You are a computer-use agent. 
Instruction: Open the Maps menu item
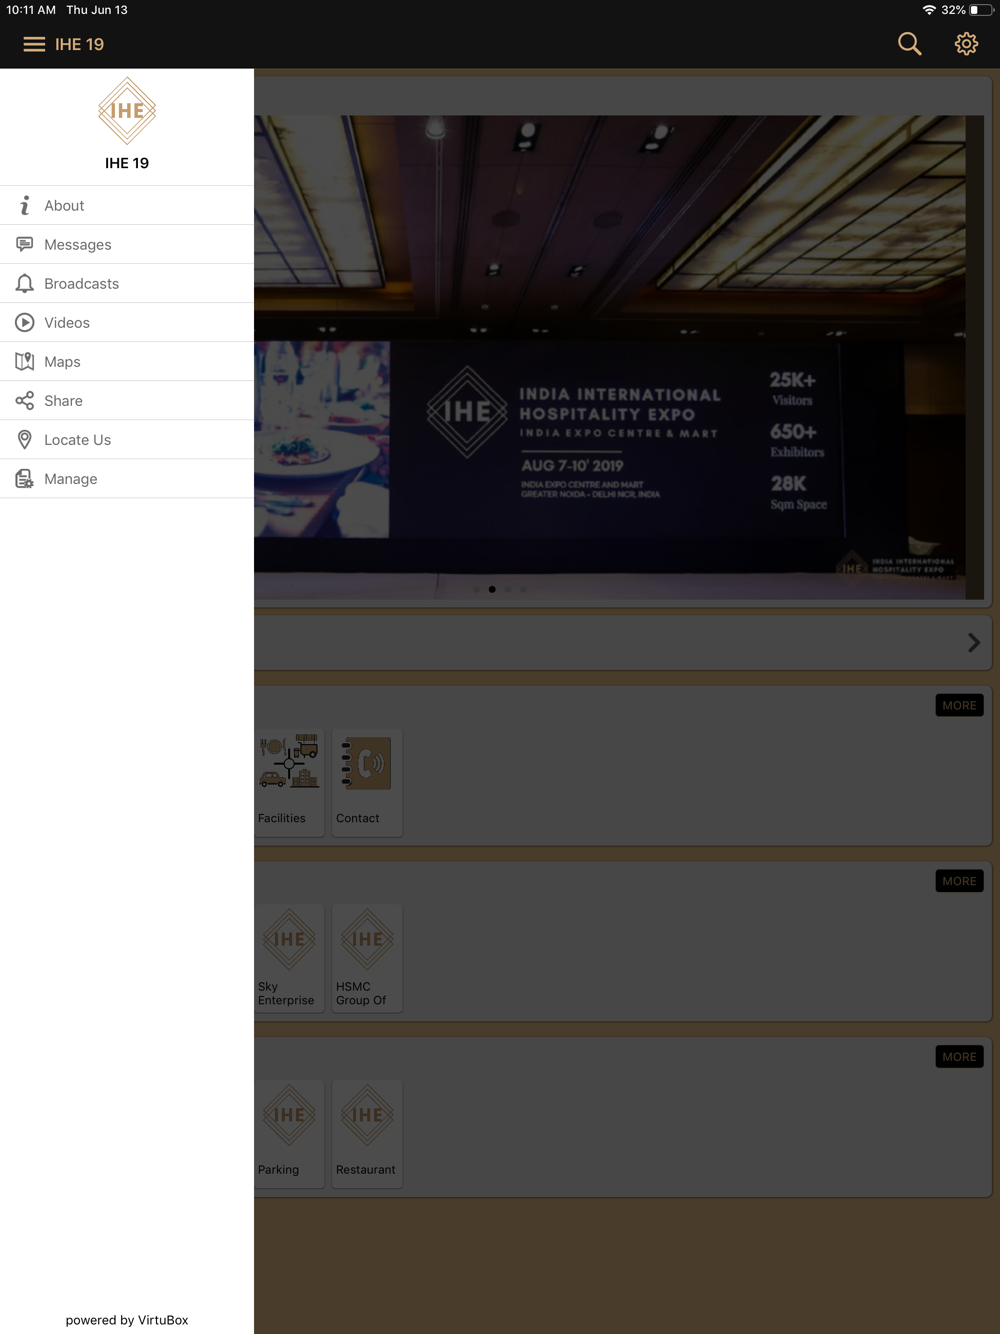click(127, 361)
